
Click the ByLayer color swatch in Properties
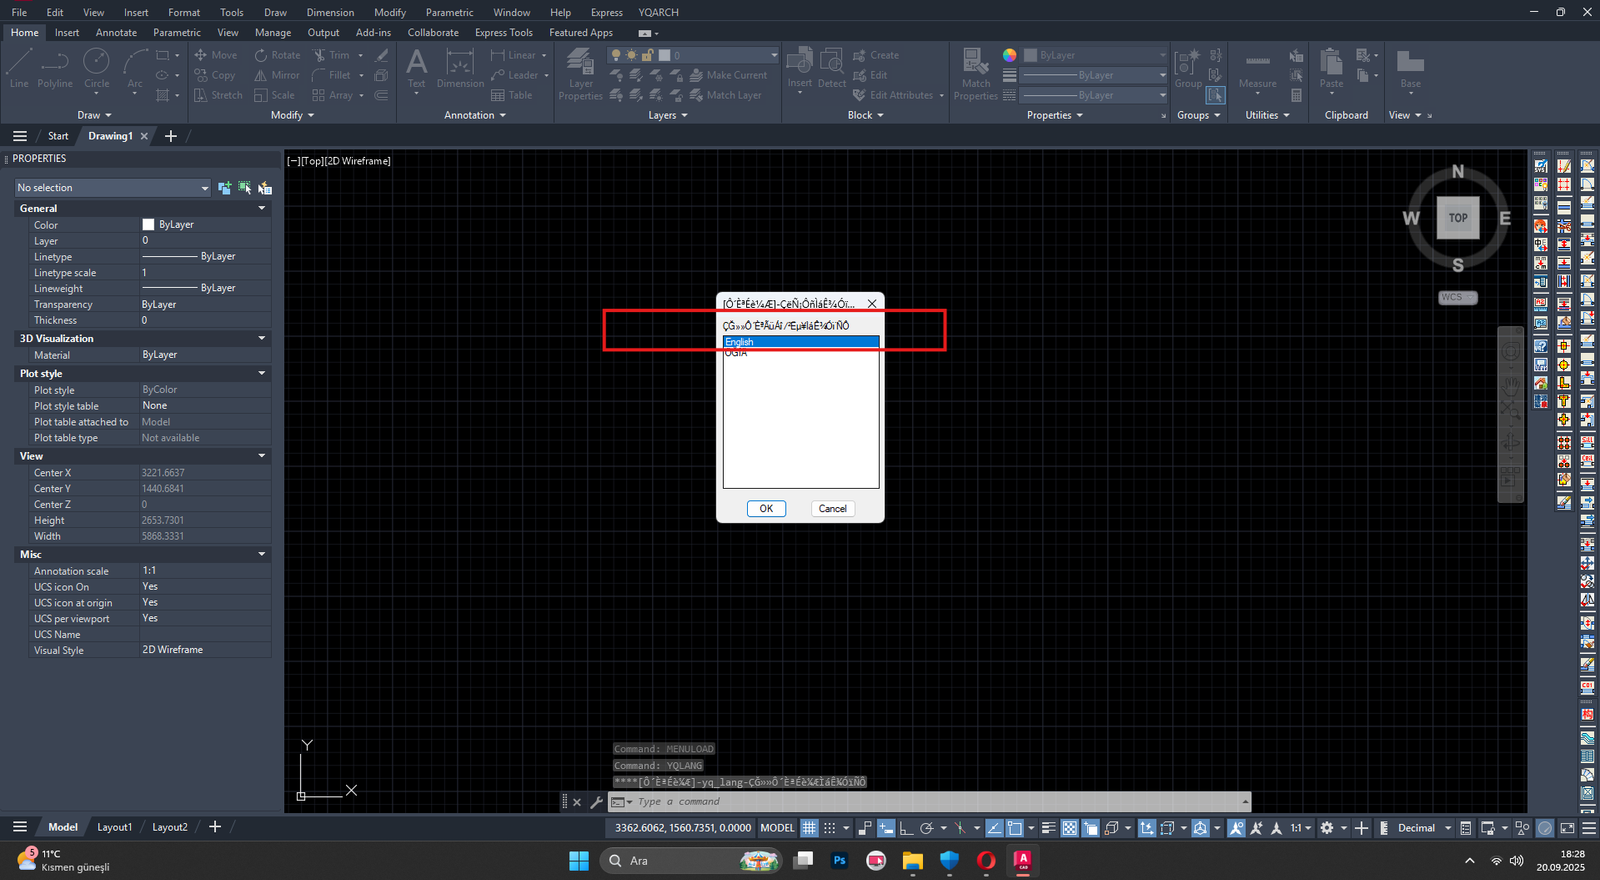[x=149, y=225]
